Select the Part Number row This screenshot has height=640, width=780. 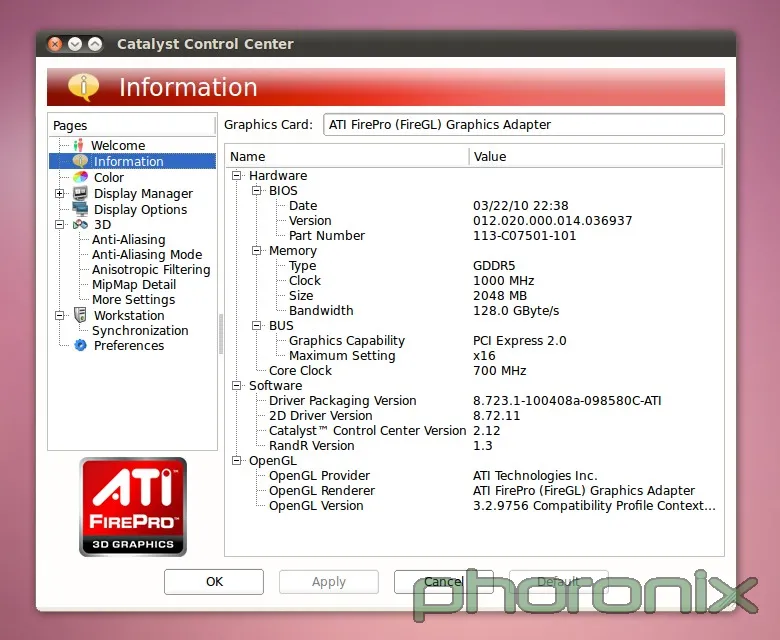tap(474, 235)
